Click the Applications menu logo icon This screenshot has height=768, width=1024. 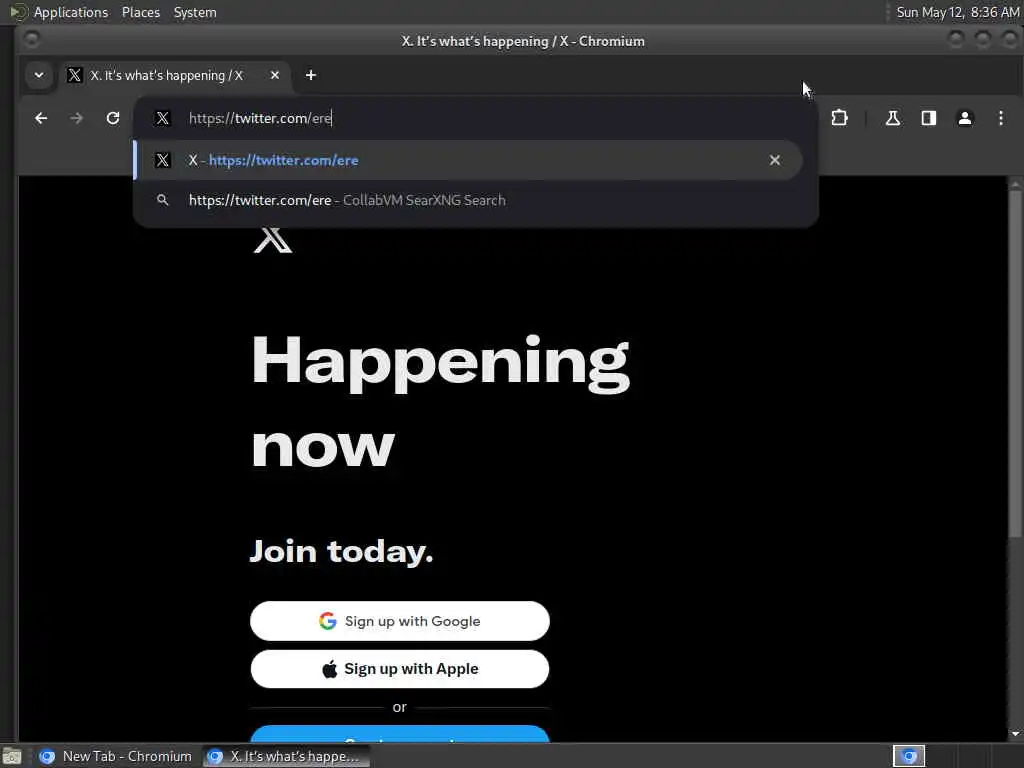click(x=18, y=12)
